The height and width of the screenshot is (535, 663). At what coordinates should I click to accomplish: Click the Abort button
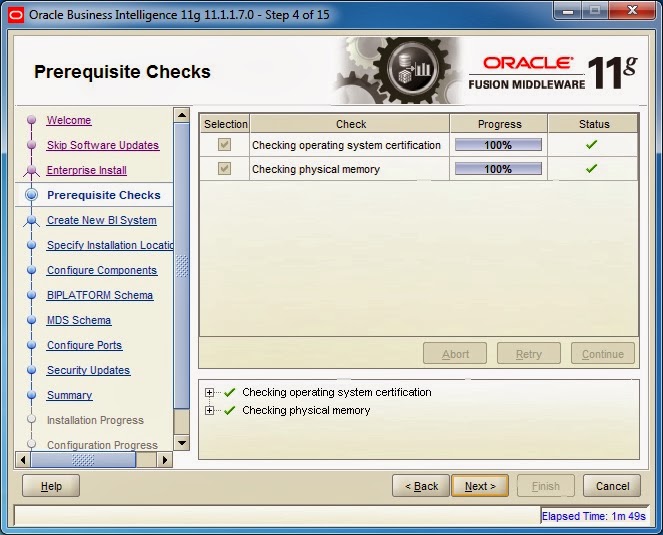(x=455, y=354)
